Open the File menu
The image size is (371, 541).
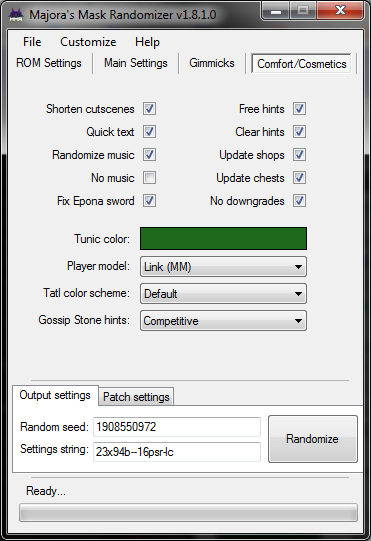32,42
